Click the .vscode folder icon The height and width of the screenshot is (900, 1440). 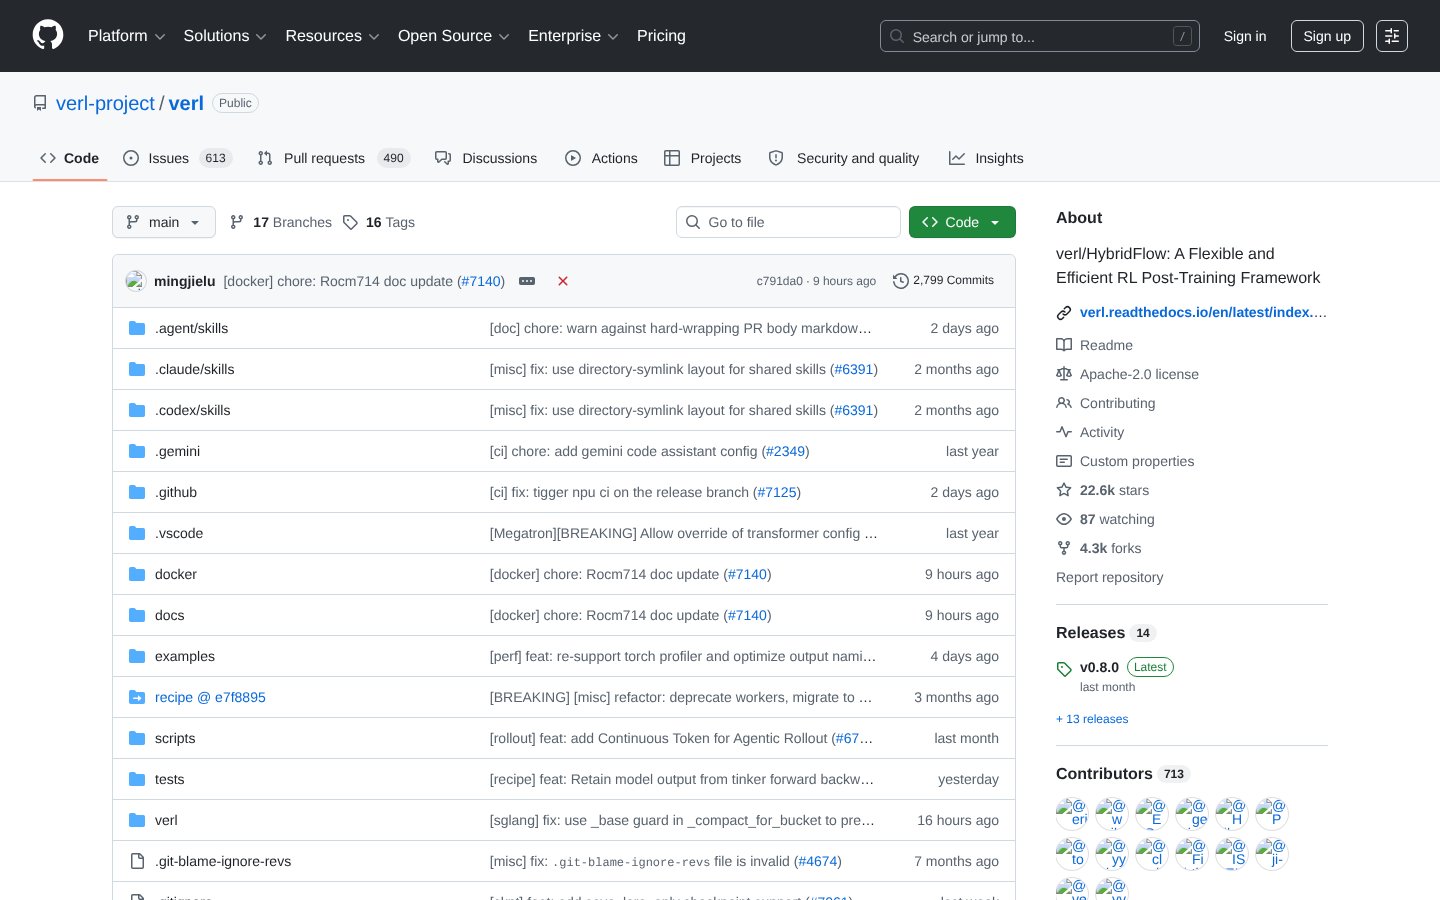click(137, 533)
